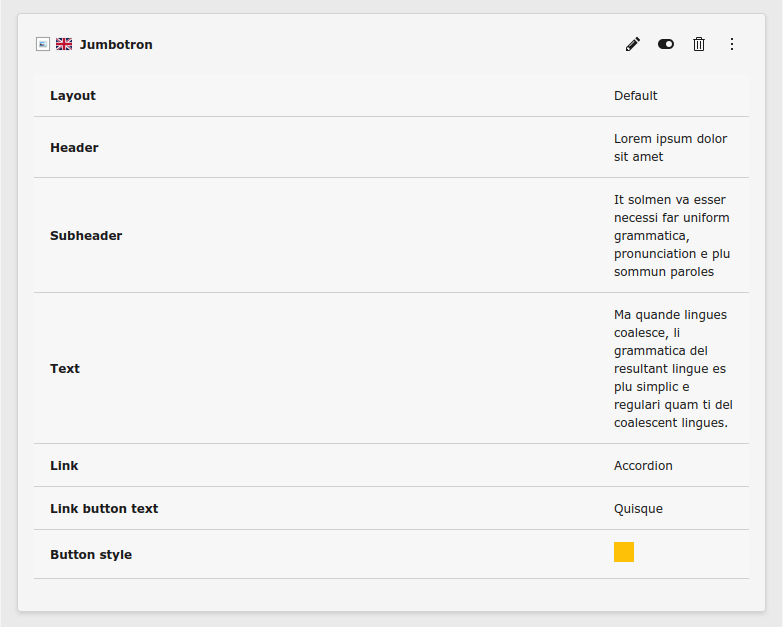Toggle the Jumbotron visibility switch

[666, 44]
